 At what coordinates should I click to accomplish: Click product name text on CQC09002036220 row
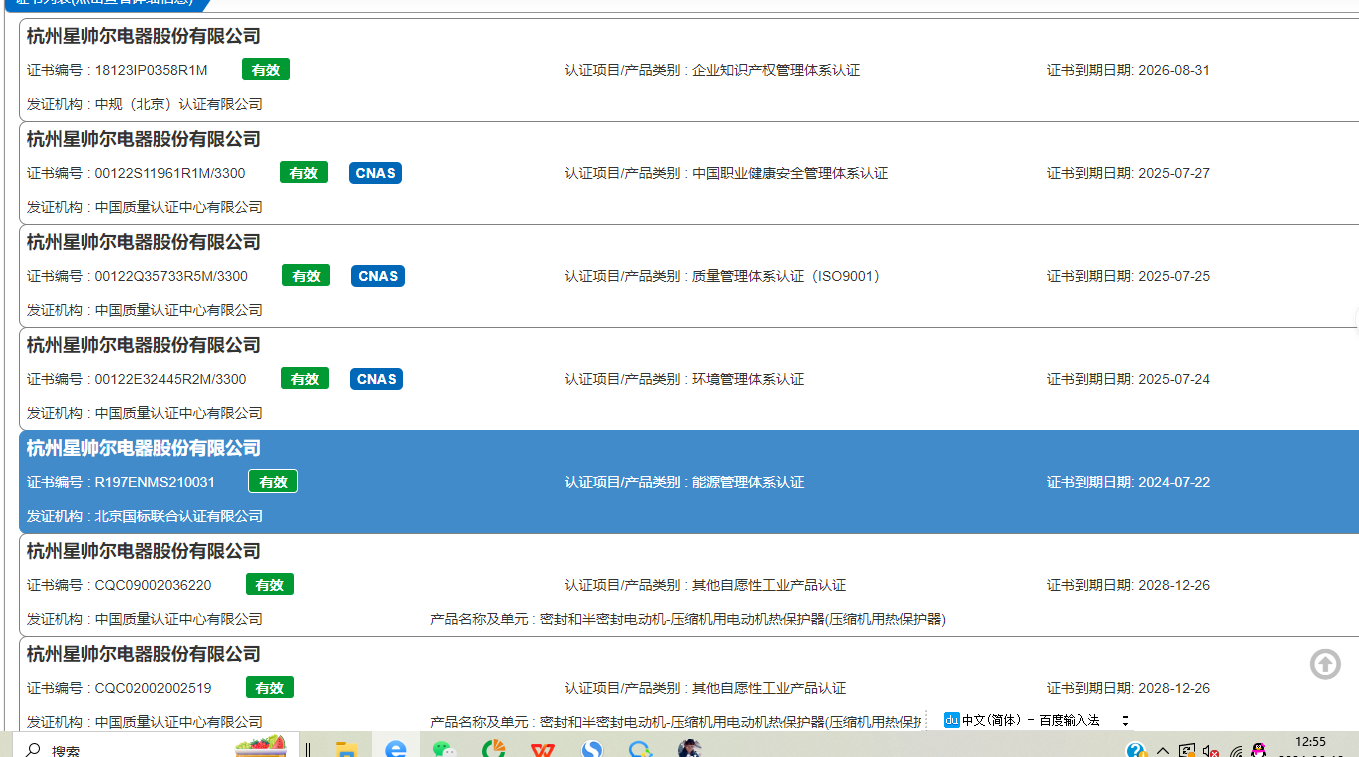coord(743,619)
